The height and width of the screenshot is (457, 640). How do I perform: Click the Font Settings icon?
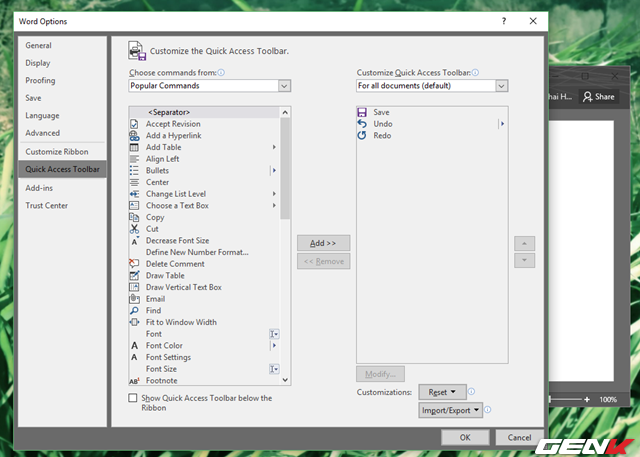[x=134, y=357]
